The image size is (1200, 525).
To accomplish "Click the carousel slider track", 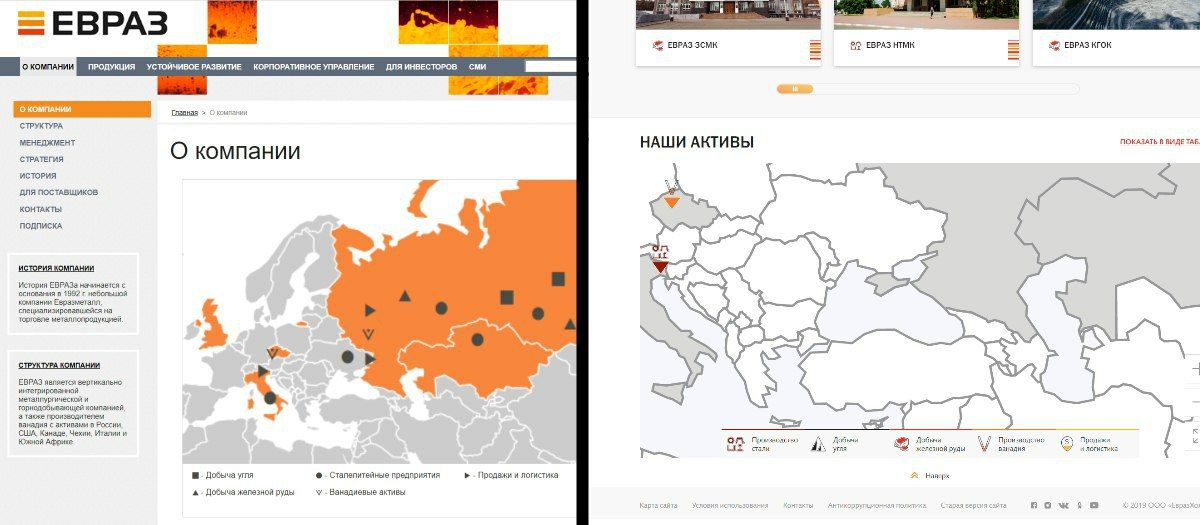I will (928, 89).
